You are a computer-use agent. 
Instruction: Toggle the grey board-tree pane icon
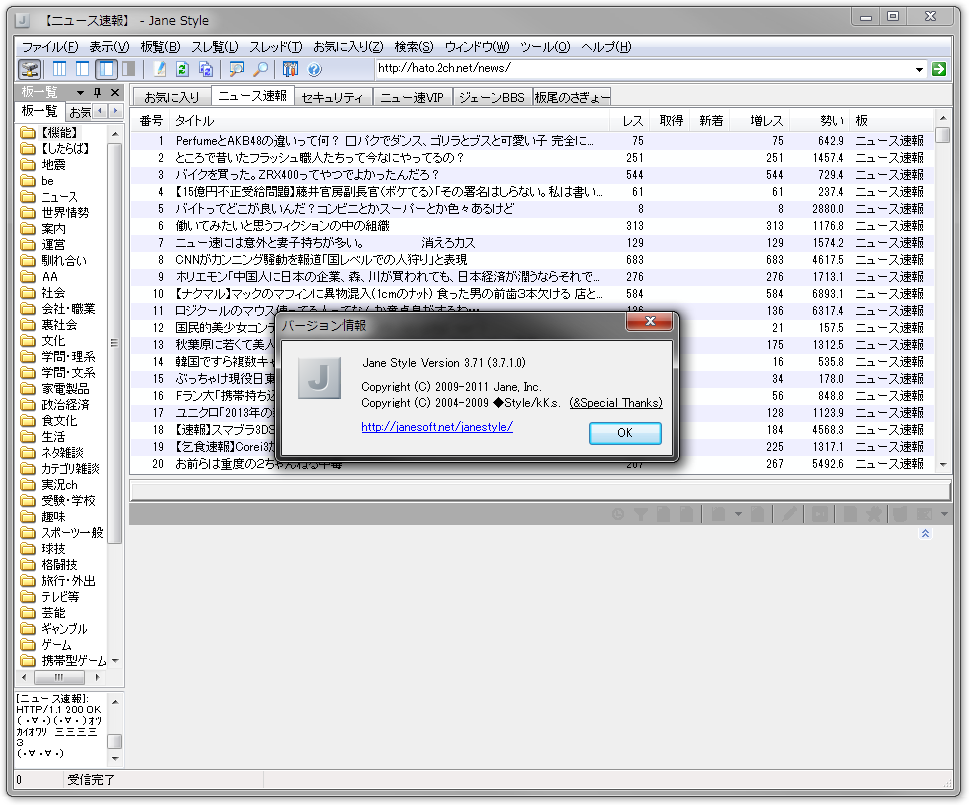pos(129,69)
